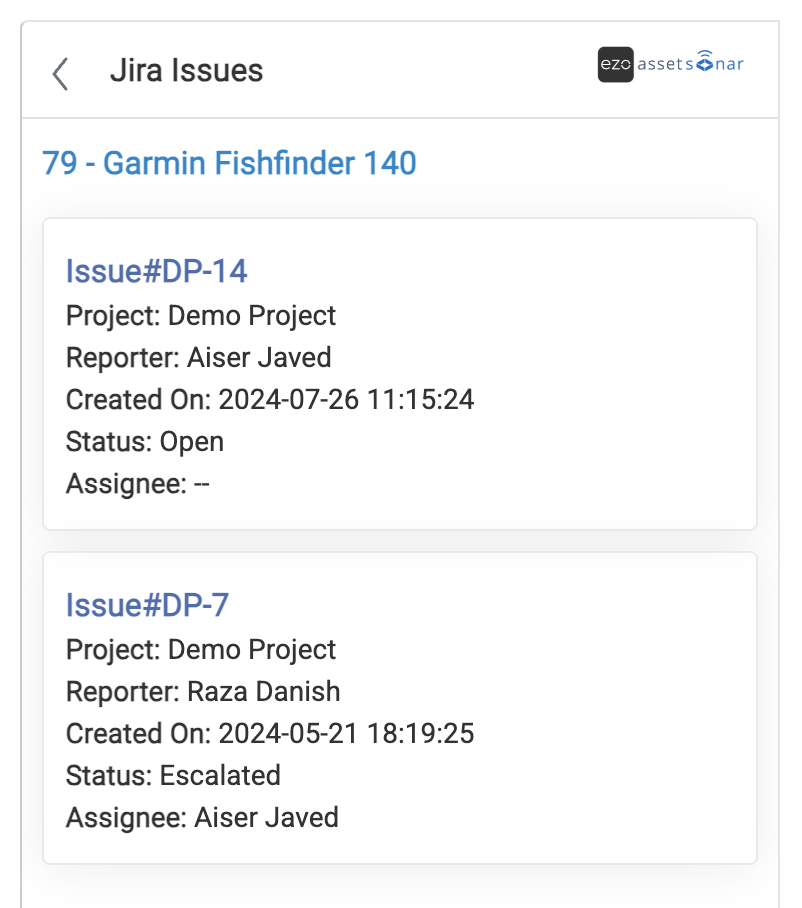
Task: Click the Project line in the DP-7 card
Action: pyautogui.click(x=201, y=650)
